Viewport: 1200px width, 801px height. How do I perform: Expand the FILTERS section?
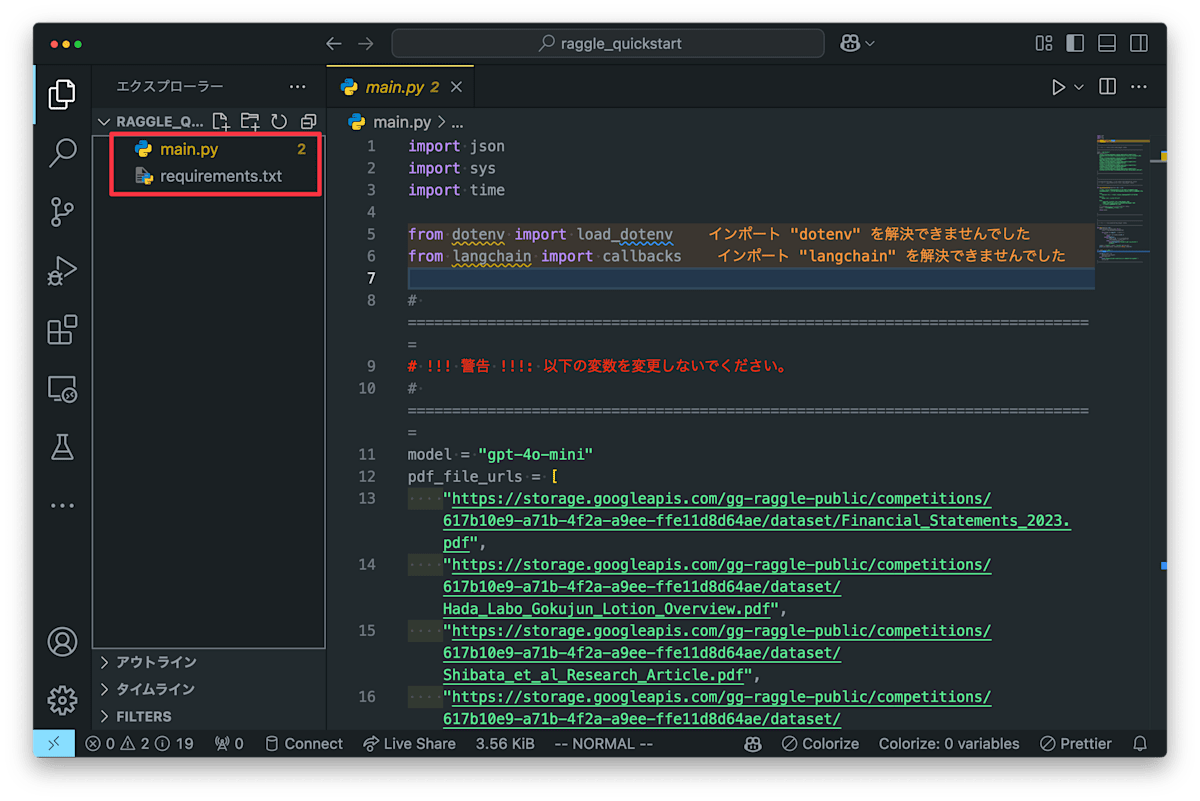(209, 716)
